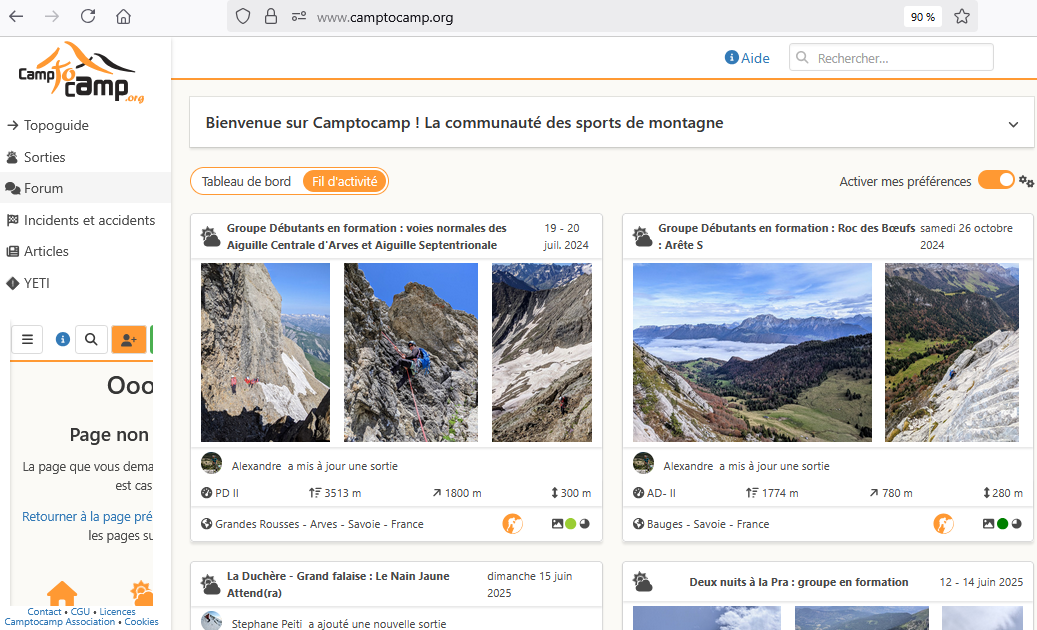The image size is (1037, 630).
Task: Reload the page in the browser
Action: pyautogui.click(x=88, y=17)
